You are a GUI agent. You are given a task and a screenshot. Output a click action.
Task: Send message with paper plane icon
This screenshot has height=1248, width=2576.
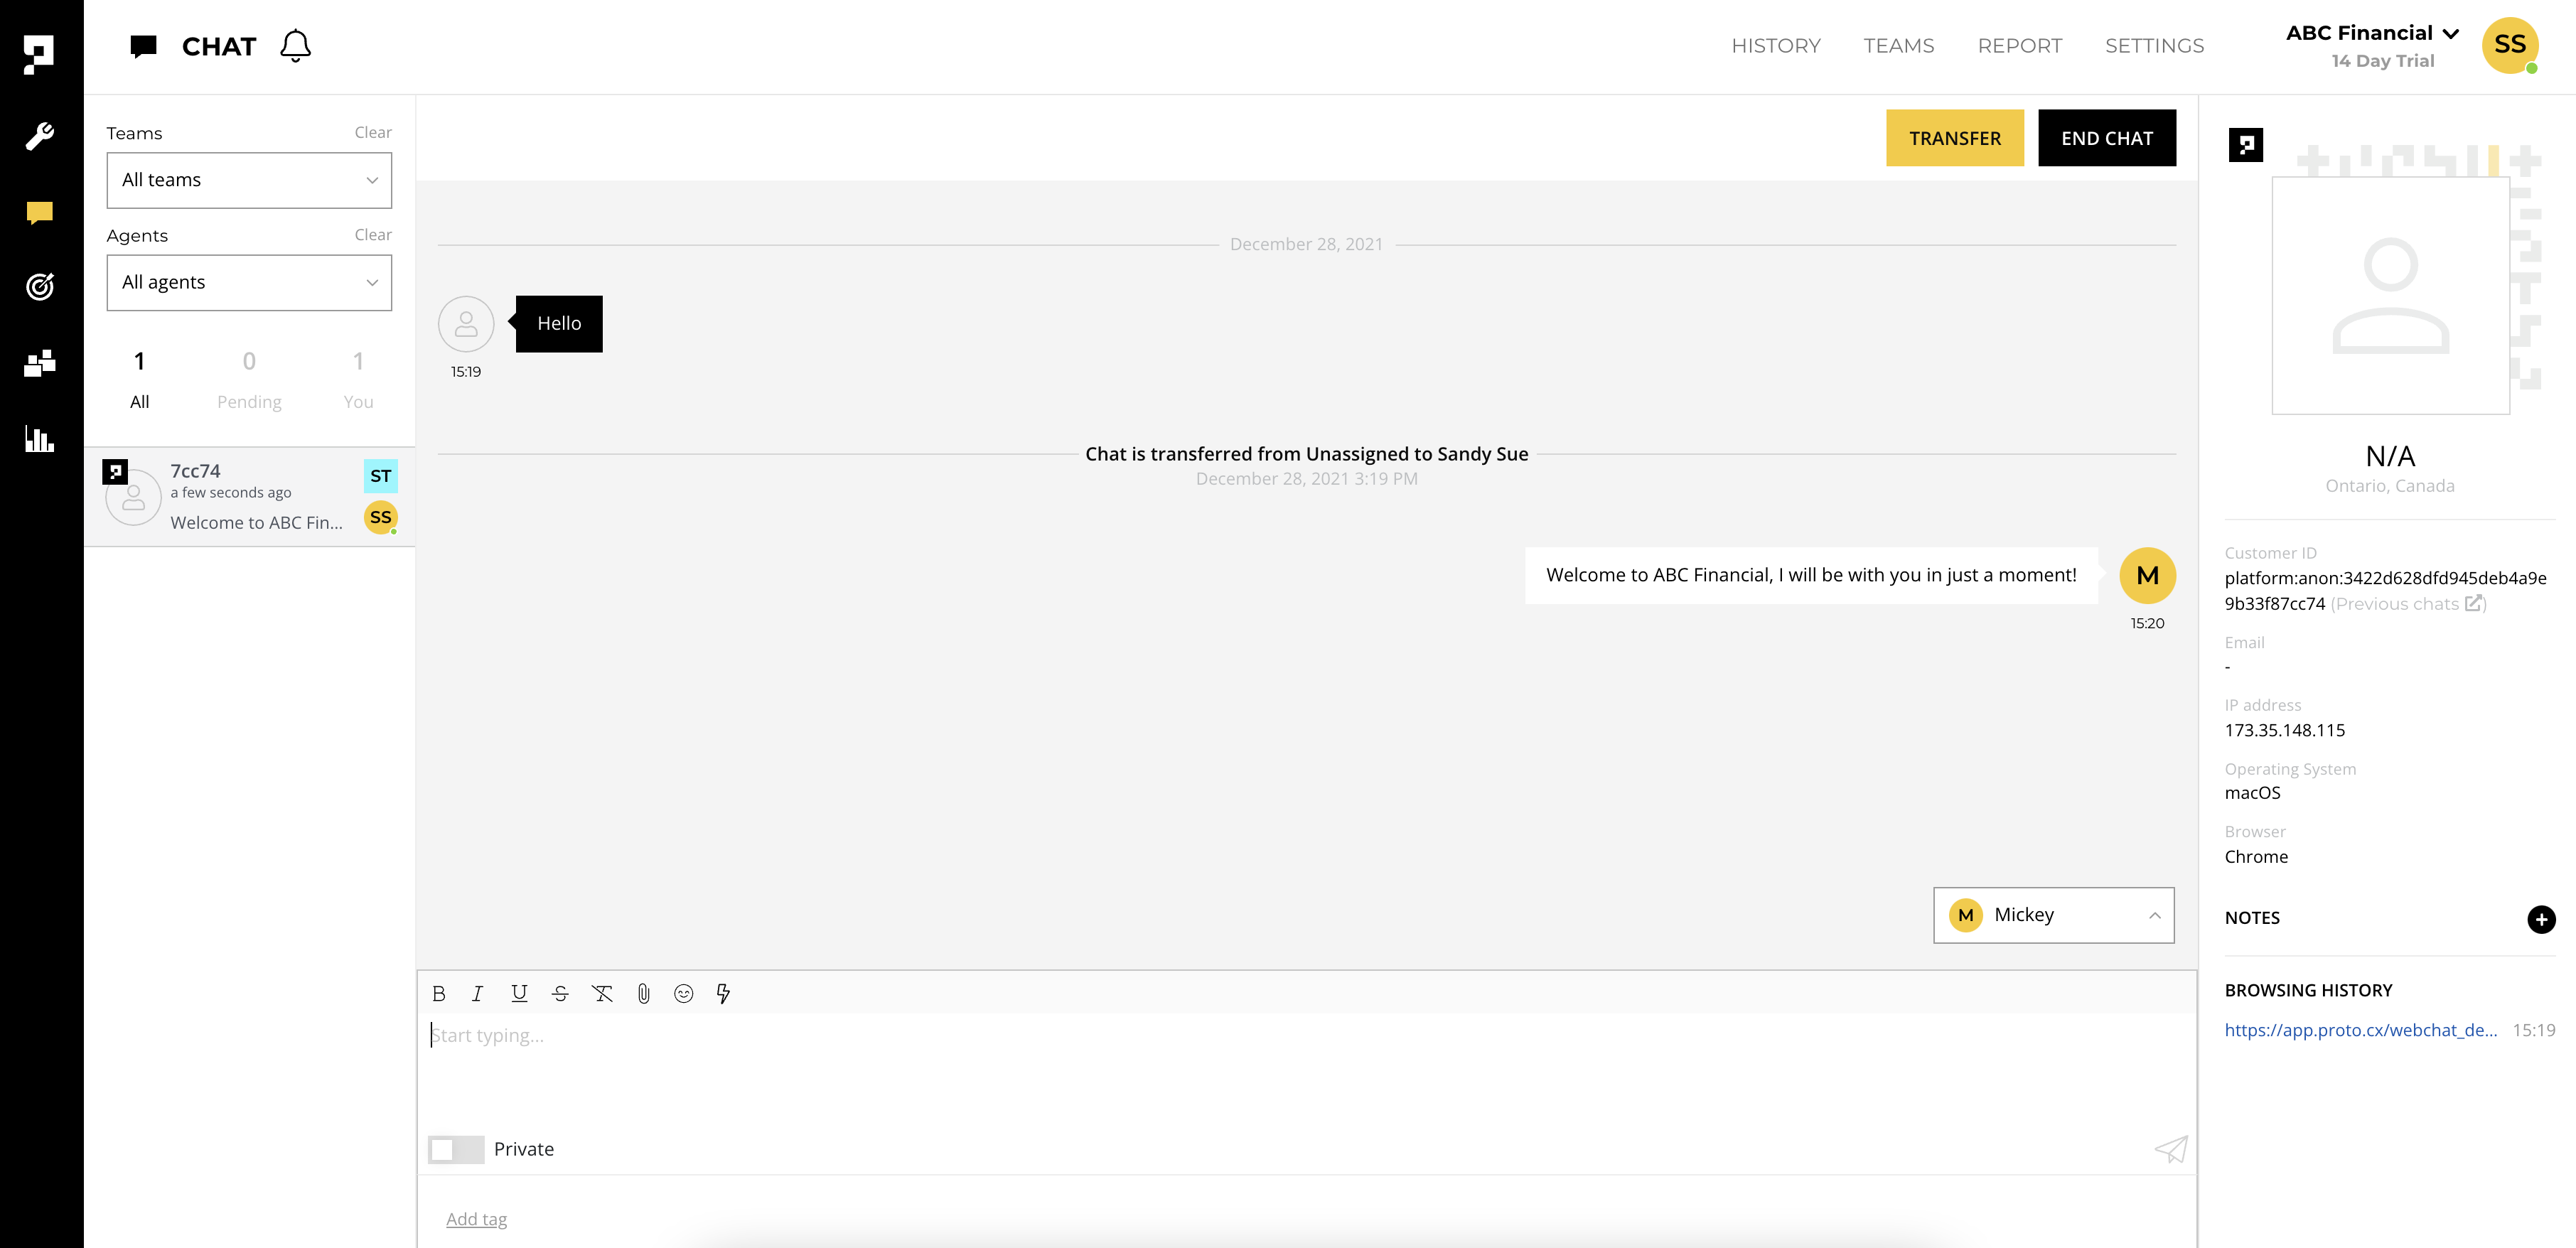click(x=2171, y=1149)
